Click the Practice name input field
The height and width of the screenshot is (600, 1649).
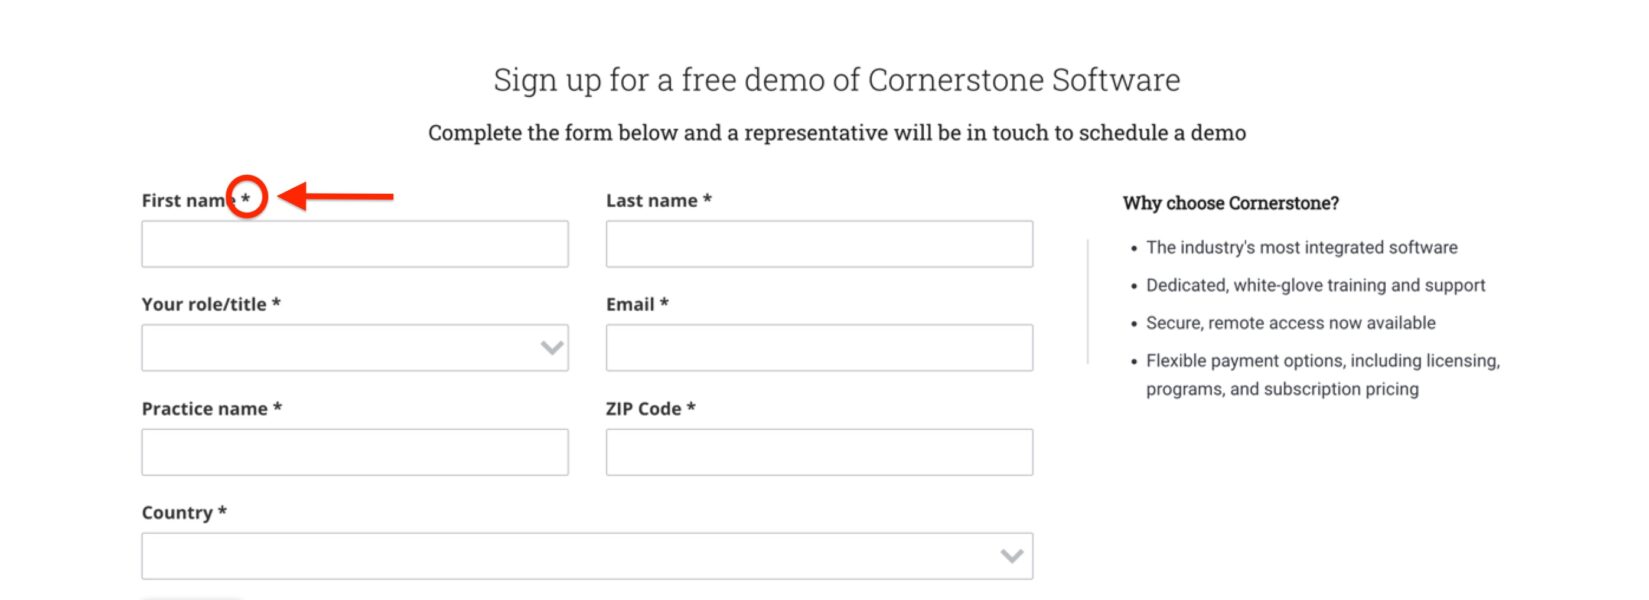[x=354, y=451]
